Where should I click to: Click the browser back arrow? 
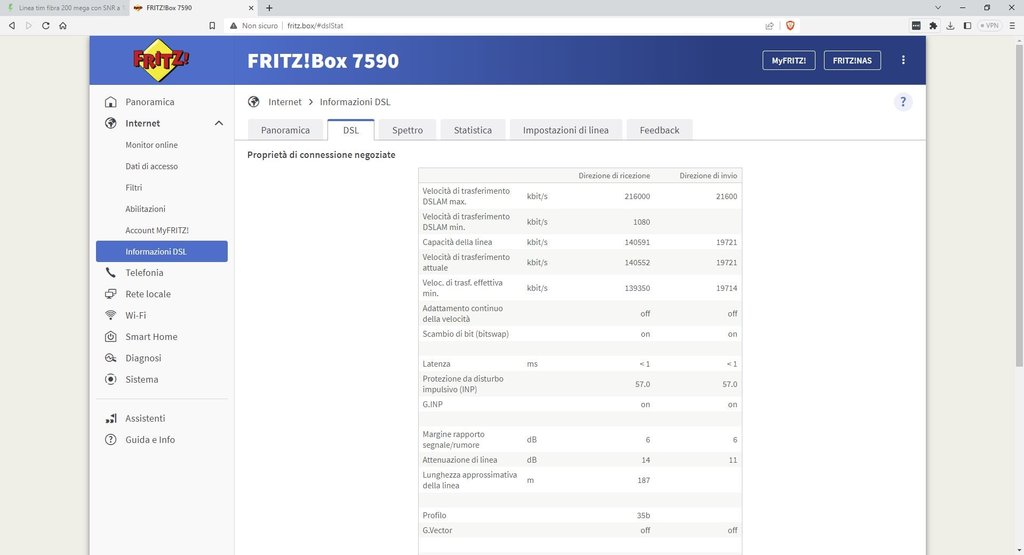[x=12, y=25]
